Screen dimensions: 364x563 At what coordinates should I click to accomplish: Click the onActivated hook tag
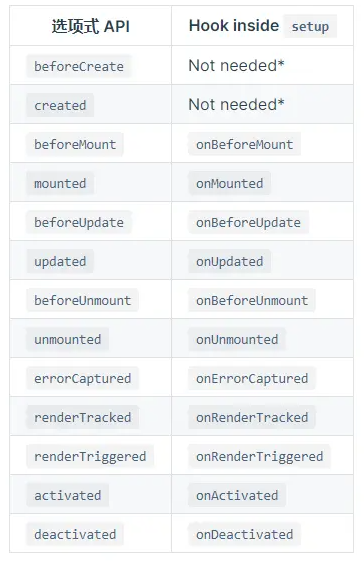click(x=237, y=495)
